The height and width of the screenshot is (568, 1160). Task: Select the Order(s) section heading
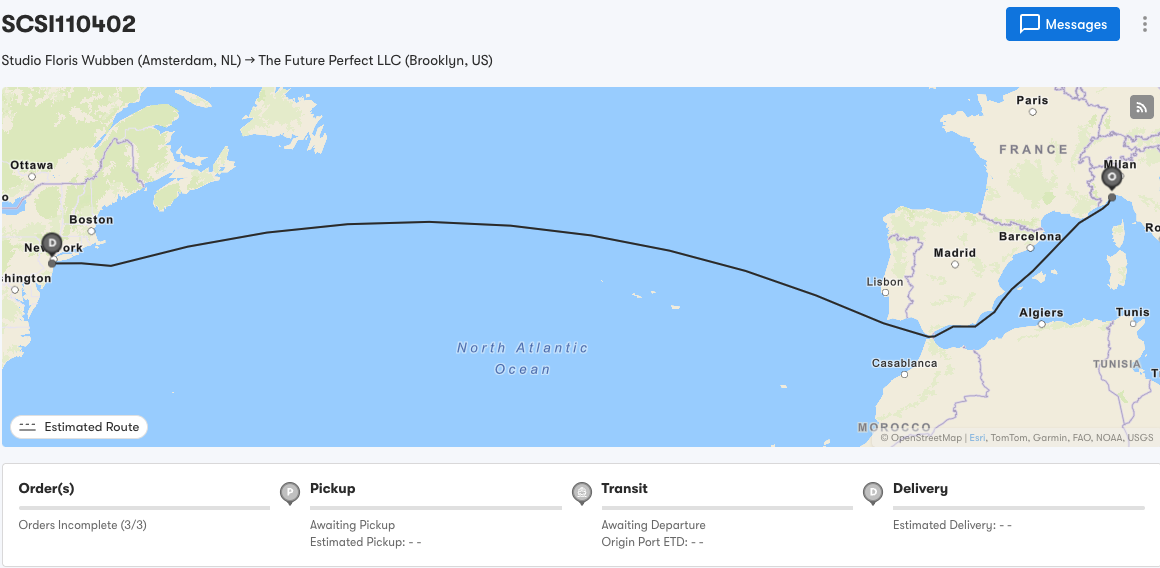[47, 489]
